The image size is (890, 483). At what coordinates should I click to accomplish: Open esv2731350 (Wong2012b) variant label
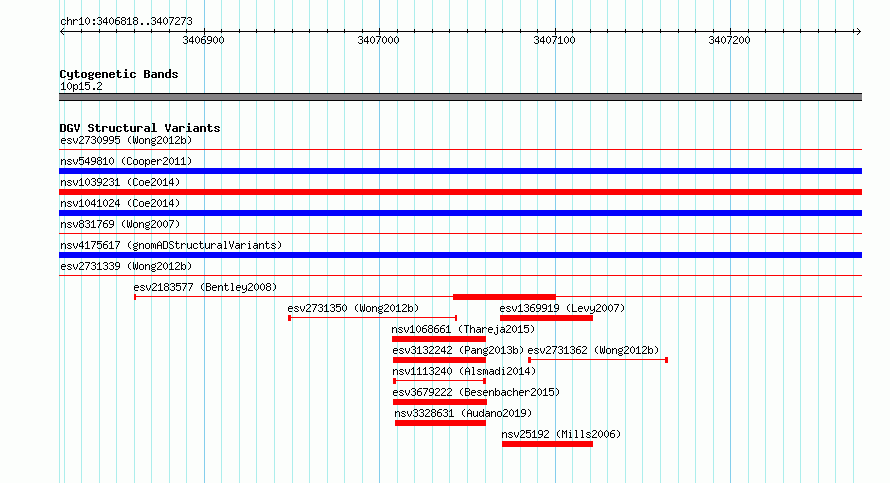pos(353,308)
